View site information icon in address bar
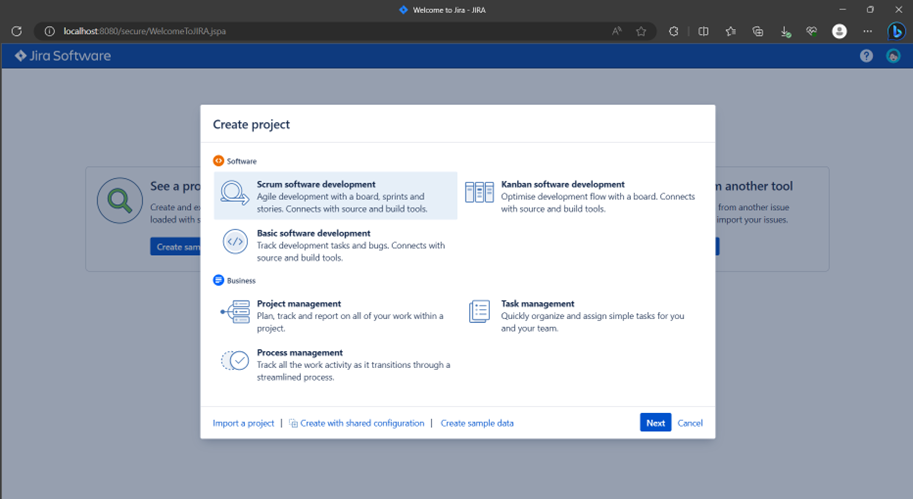The height and width of the screenshot is (499, 913). (50, 31)
